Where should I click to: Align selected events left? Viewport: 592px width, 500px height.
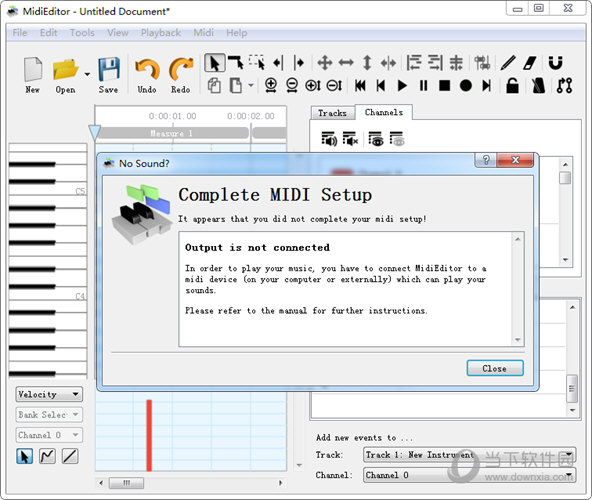(x=414, y=63)
